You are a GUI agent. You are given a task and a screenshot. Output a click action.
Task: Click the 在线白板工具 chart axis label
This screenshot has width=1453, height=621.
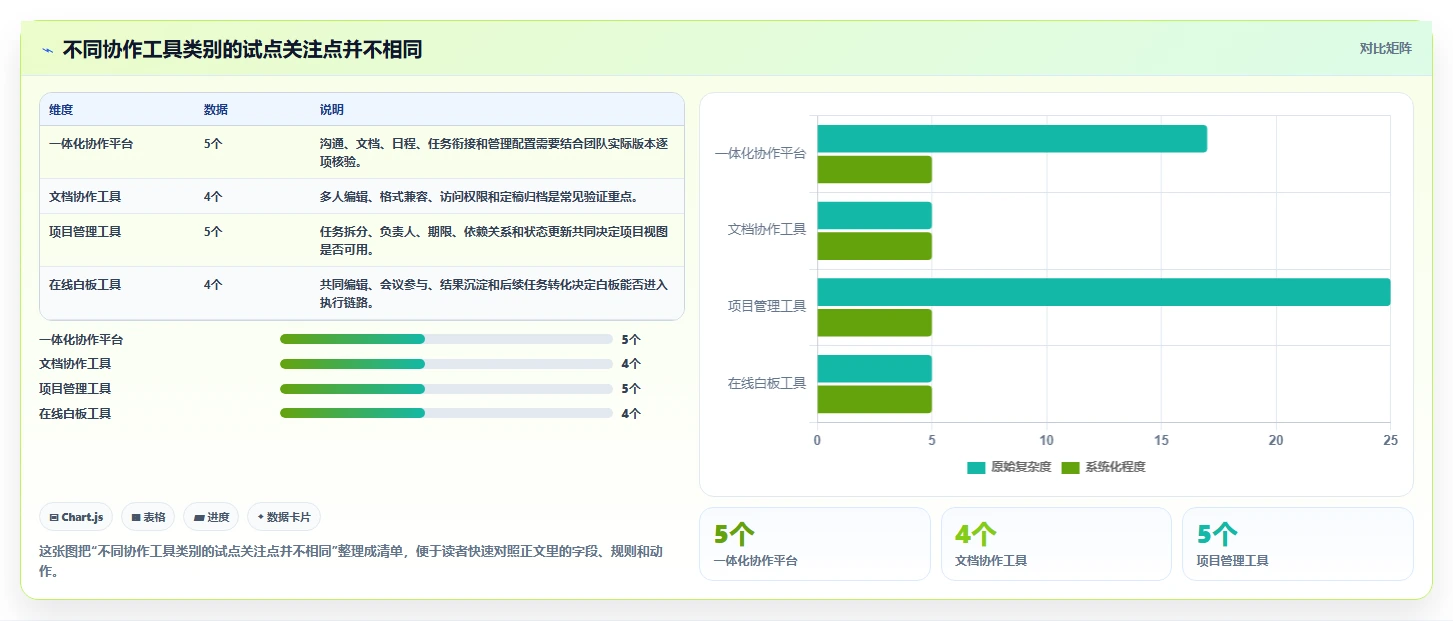tap(767, 383)
